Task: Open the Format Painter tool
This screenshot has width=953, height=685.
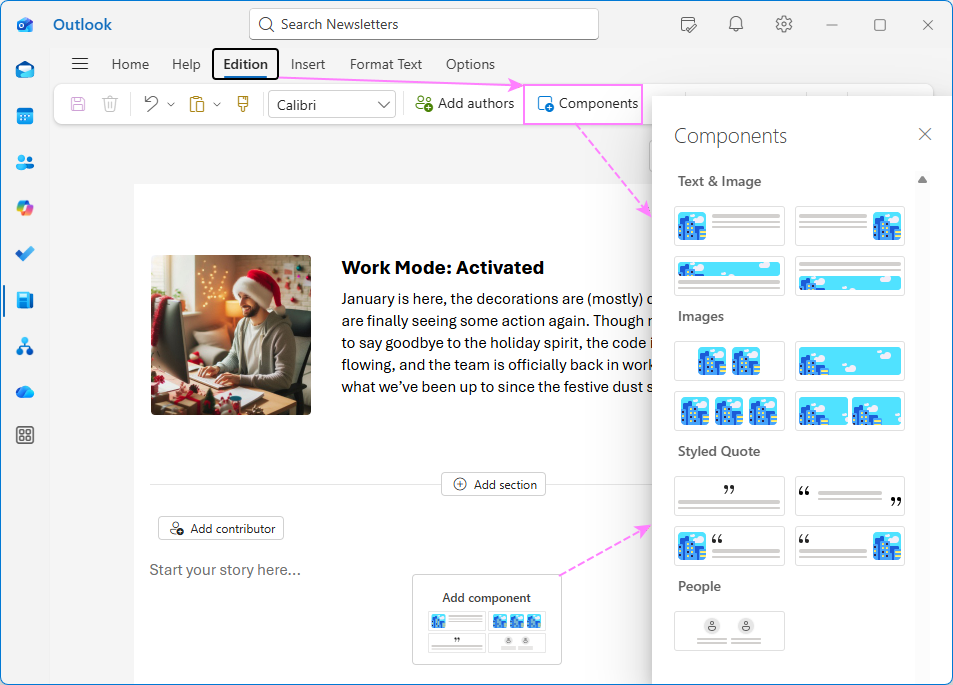Action: coord(242,103)
